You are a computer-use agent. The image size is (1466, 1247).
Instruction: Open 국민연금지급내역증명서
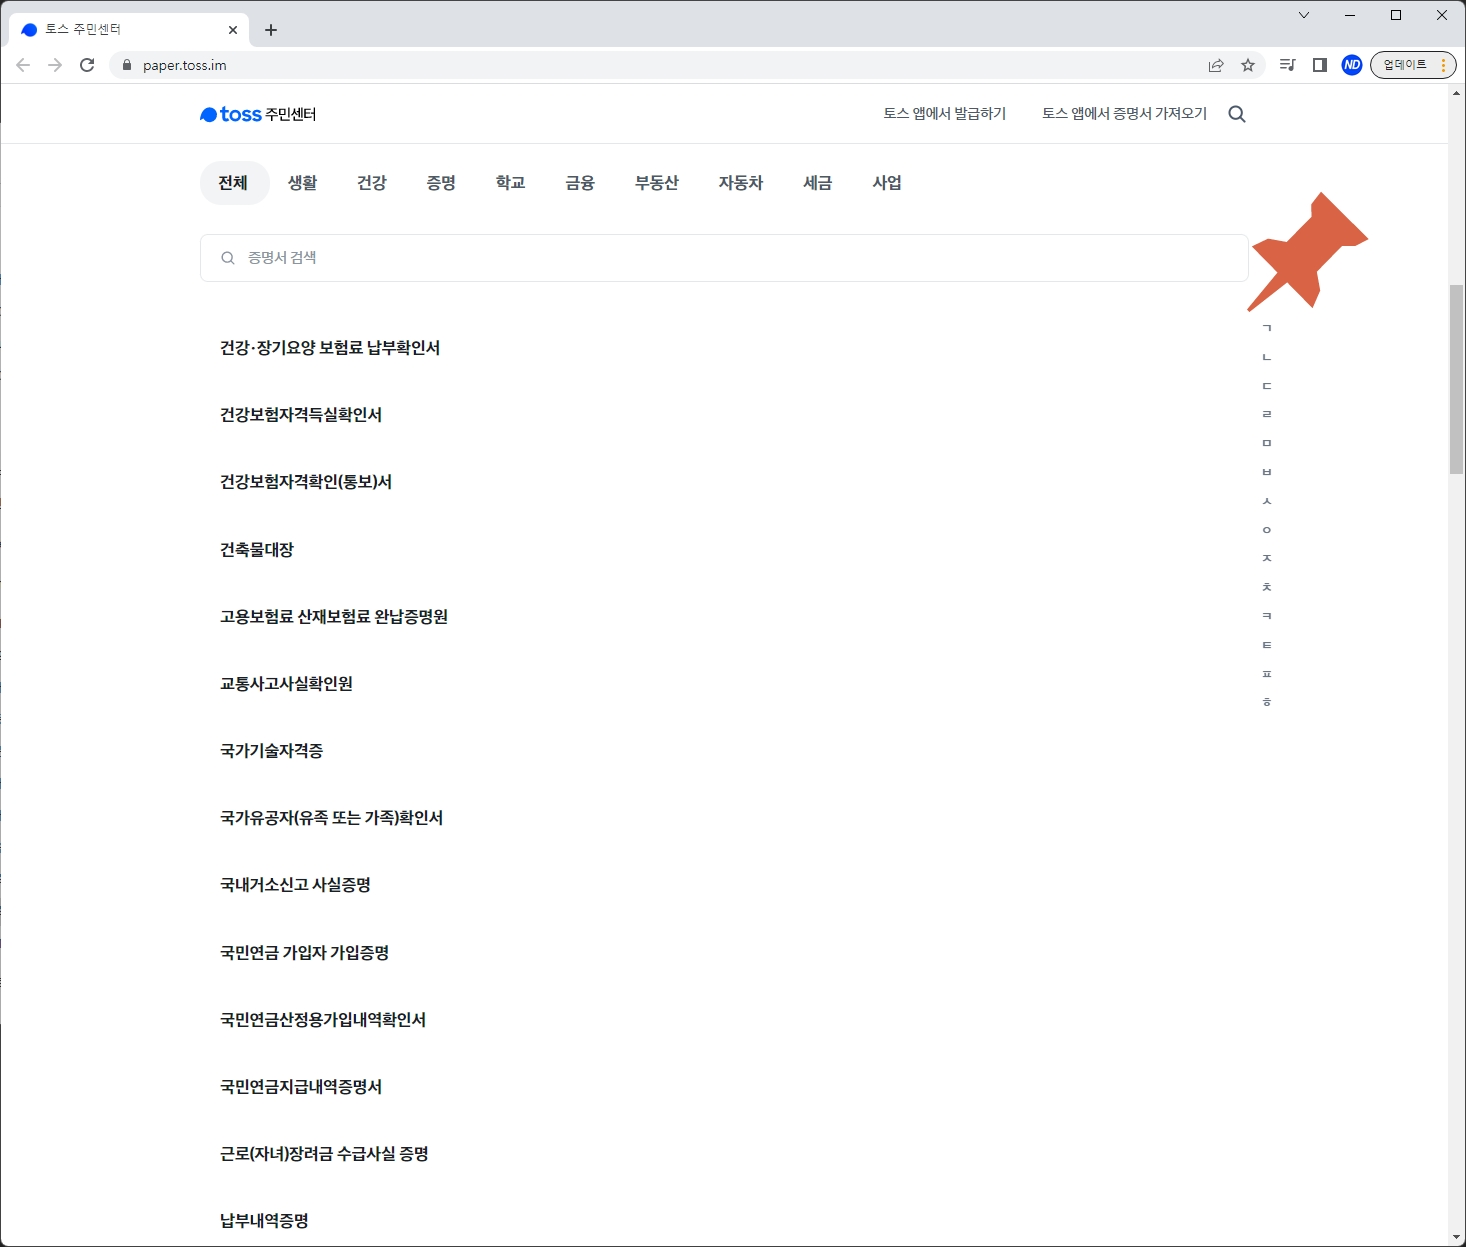coord(301,1087)
